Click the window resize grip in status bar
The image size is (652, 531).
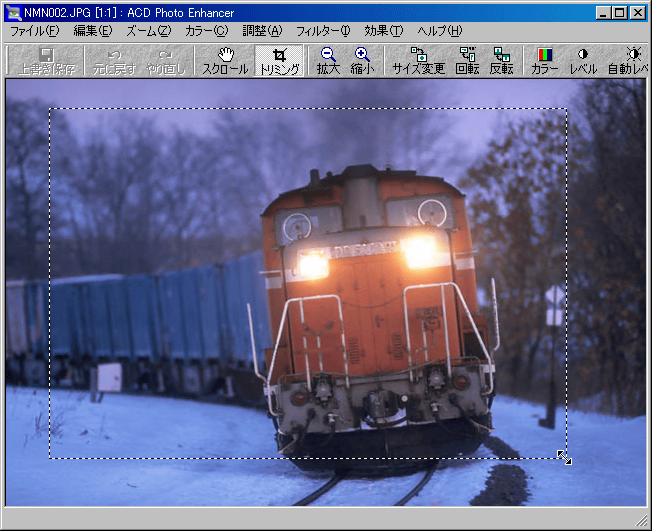pos(642,520)
